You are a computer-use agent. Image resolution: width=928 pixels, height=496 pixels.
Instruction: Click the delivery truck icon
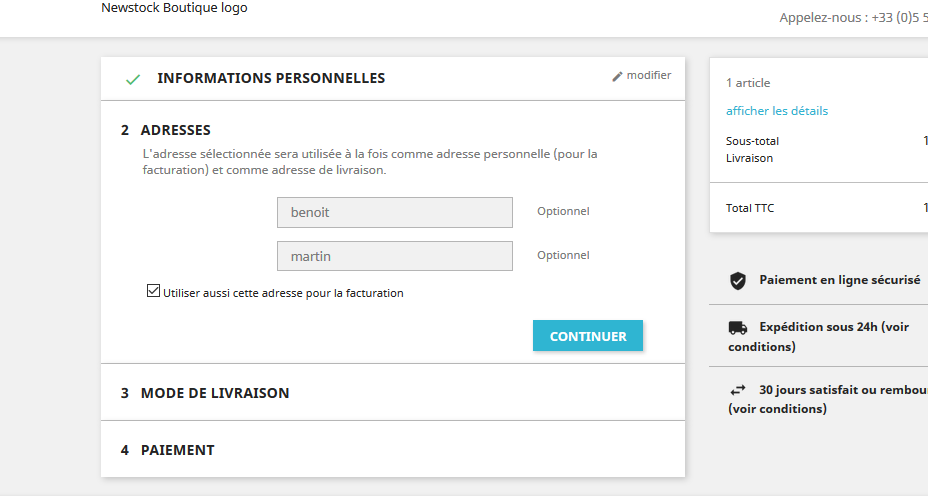tap(738, 327)
